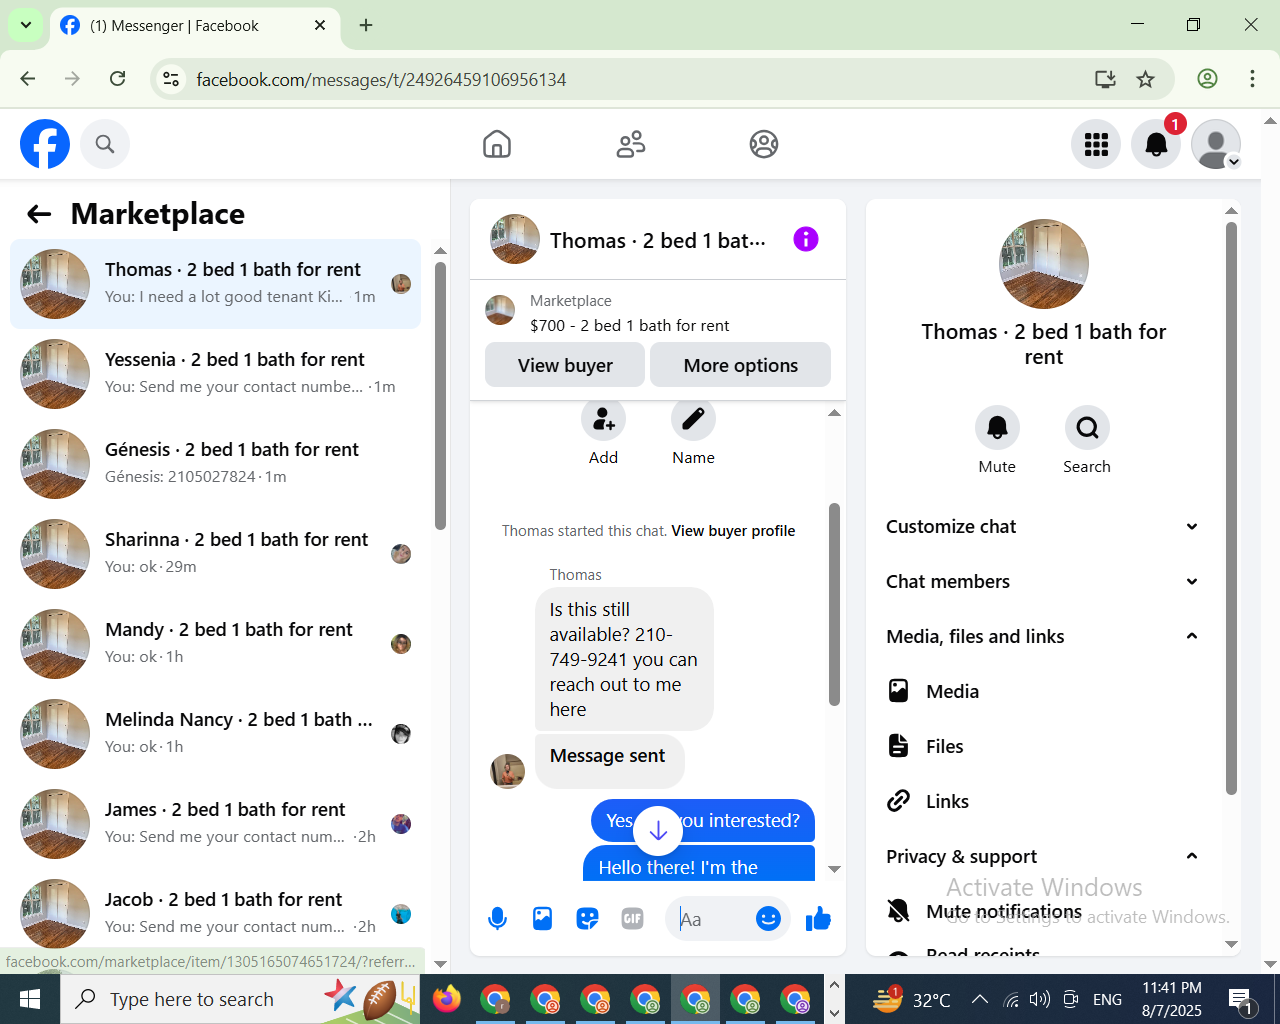This screenshot has height=1024, width=1280.
Task: Select Mute notifications option
Action: point(1042,911)
